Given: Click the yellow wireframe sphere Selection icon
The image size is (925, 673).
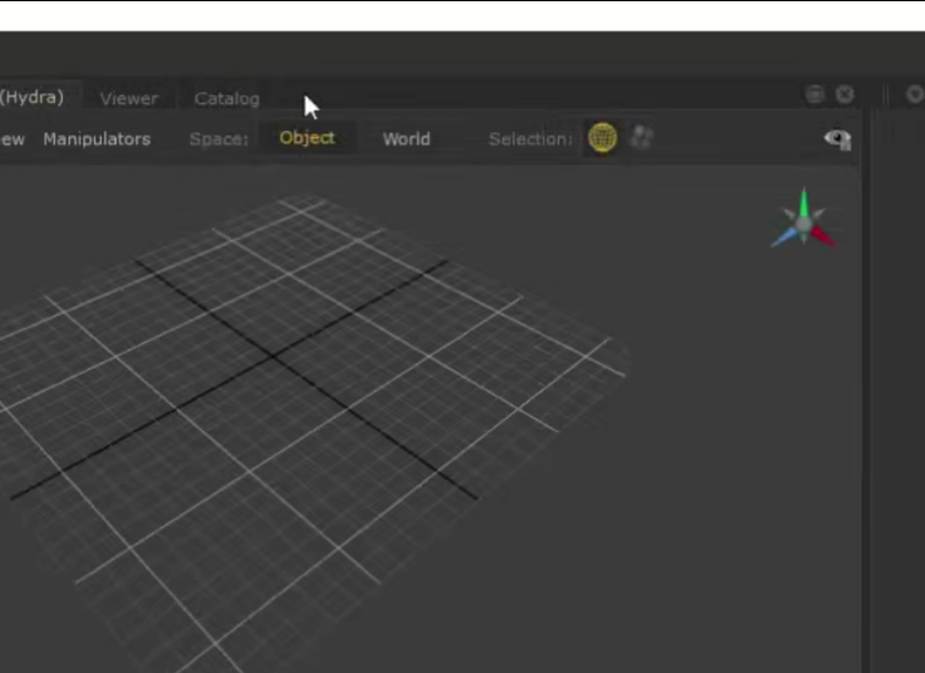Looking at the screenshot, I should click(x=602, y=138).
